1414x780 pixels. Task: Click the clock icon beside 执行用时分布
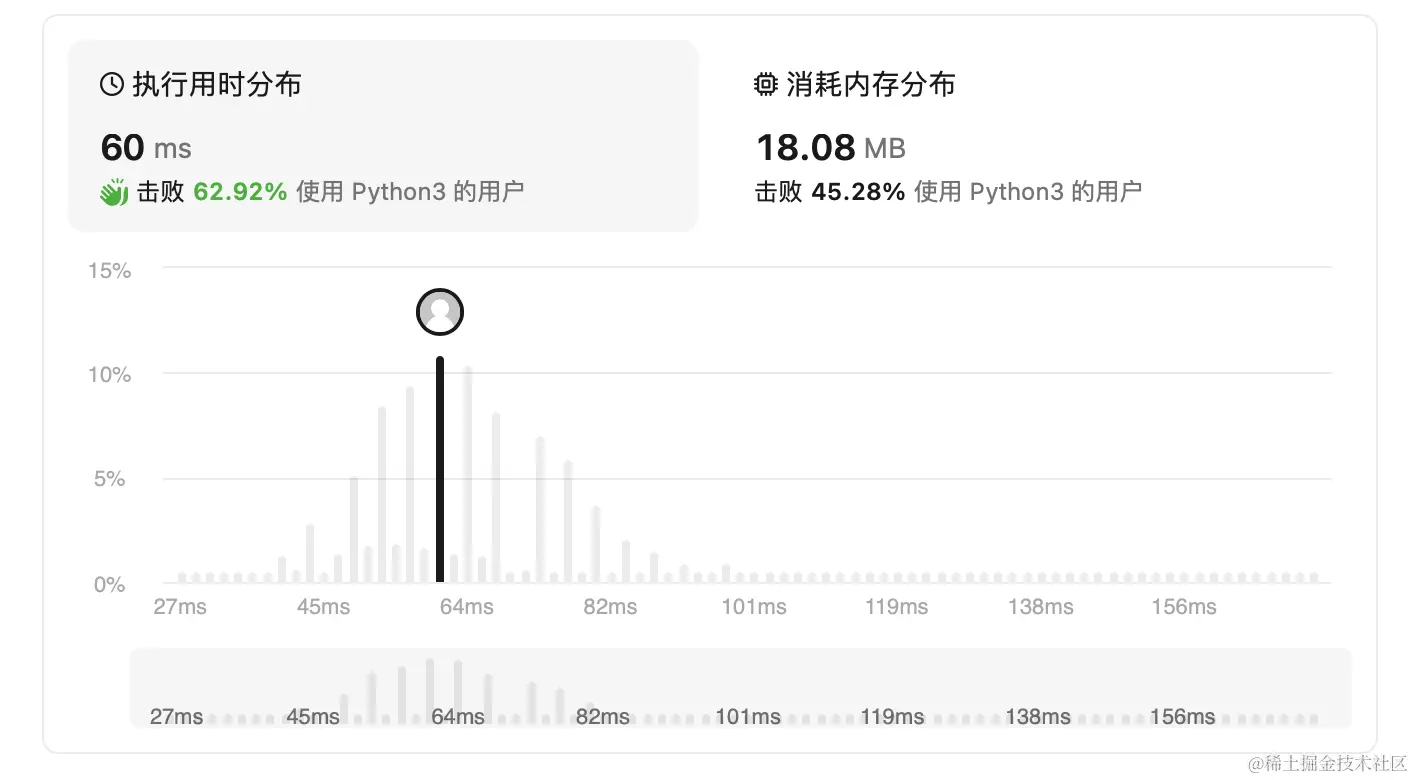click(x=112, y=85)
